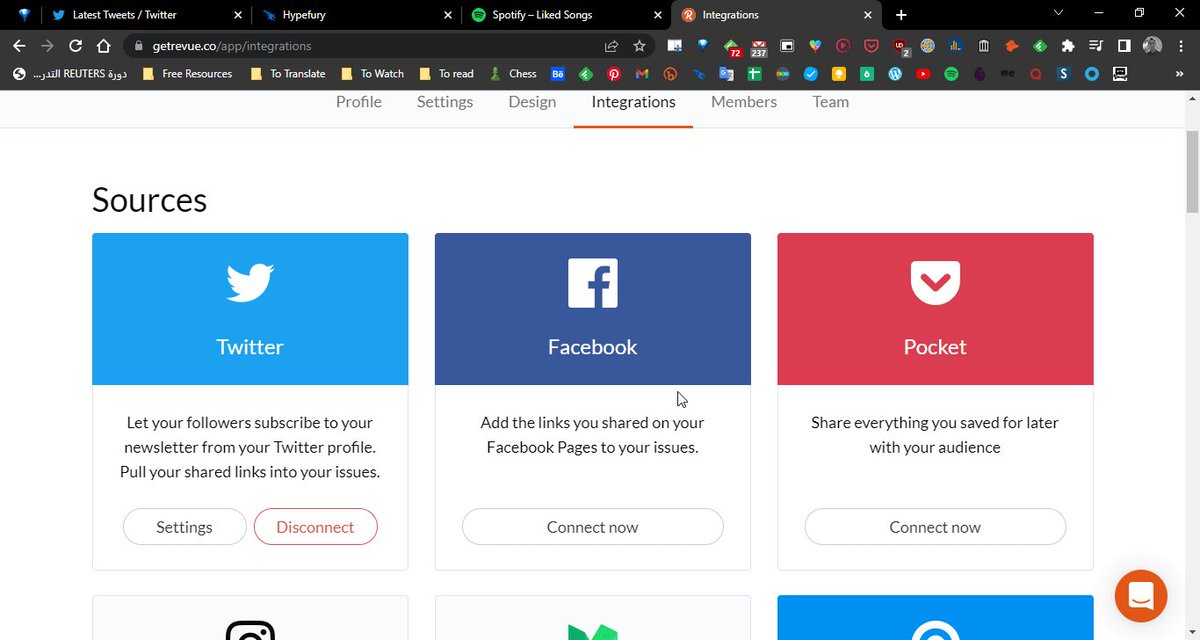Image resolution: width=1200 pixels, height=640 pixels.
Task: Open Twitter integration Settings button
Action: 185,527
